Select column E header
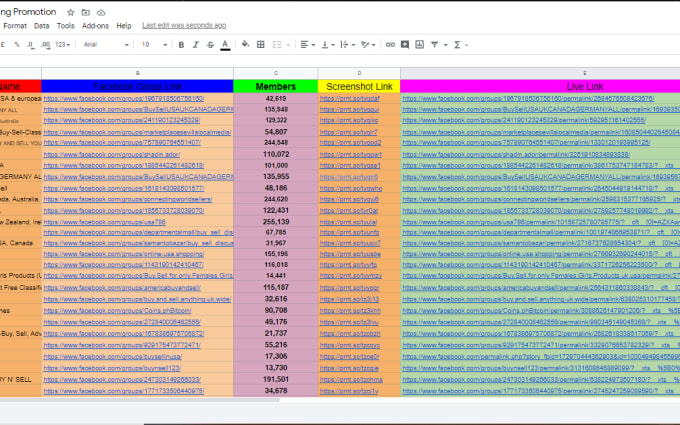Screen dimensions: 680x425 click(x=540, y=73)
